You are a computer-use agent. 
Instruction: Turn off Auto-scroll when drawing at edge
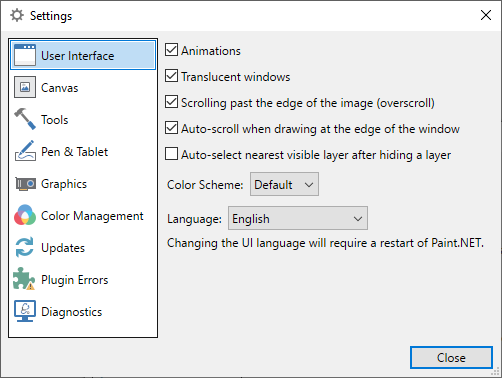pyautogui.click(x=171, y=128)
